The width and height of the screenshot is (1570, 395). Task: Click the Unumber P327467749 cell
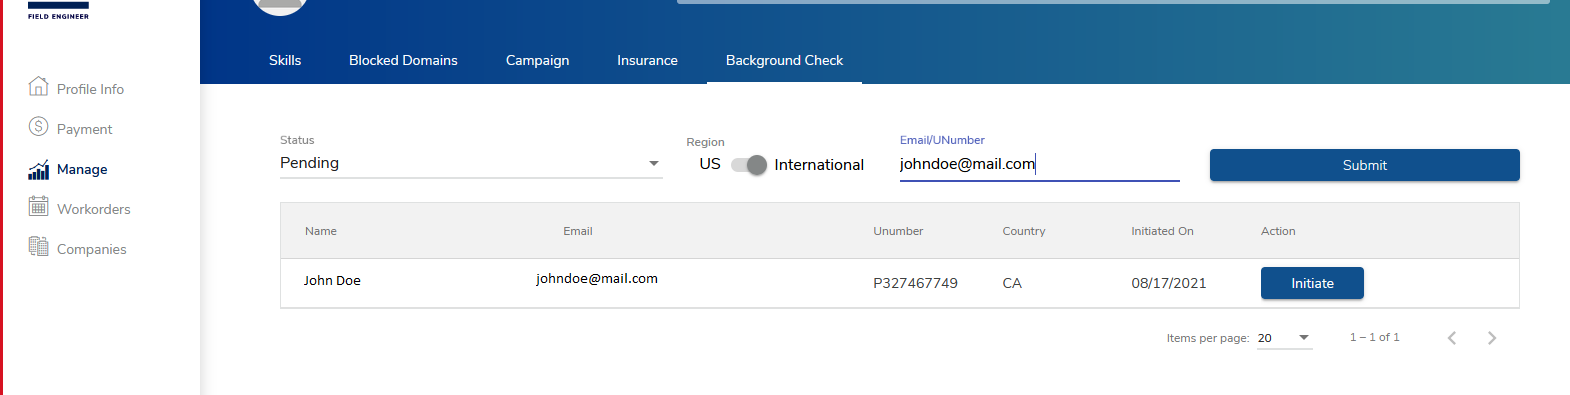pyautogui.click(x=915, y=283)
